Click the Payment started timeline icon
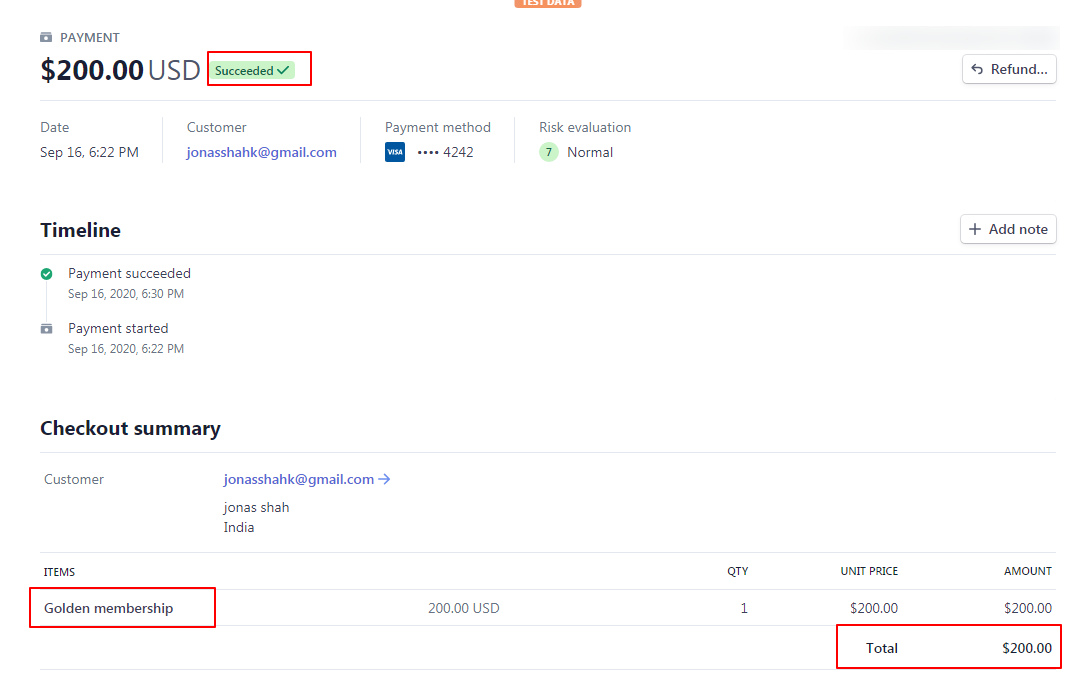Image resolution: width=1069 pixels, height=679 pixels. (x=46, y=329)
